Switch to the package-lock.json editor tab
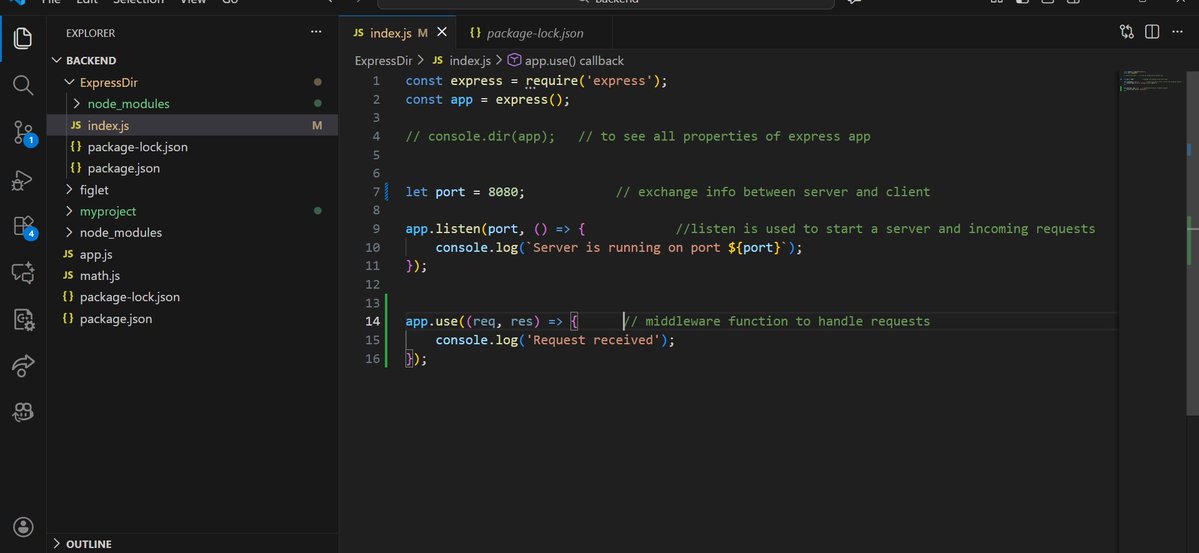 click(x=534, y=33)
